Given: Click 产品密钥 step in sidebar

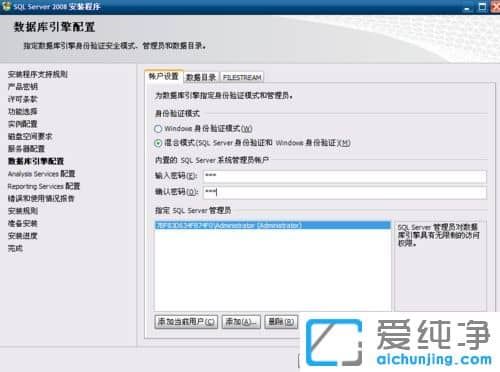Looking at the screenshot, I should (x=23, y=87).
